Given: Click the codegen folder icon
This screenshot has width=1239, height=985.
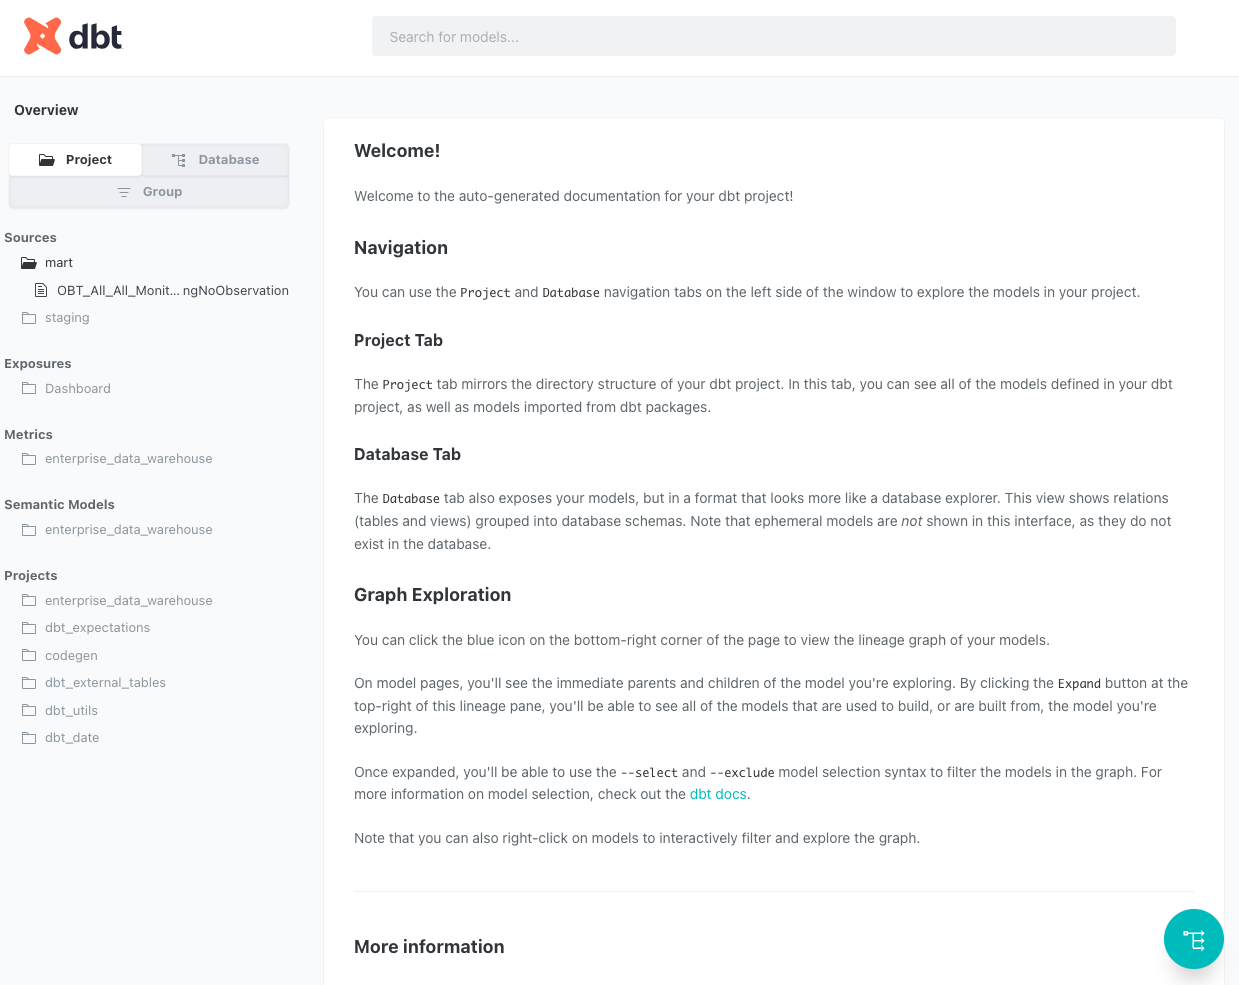Looking at the screenshot, I should click(x=29, y=656).
